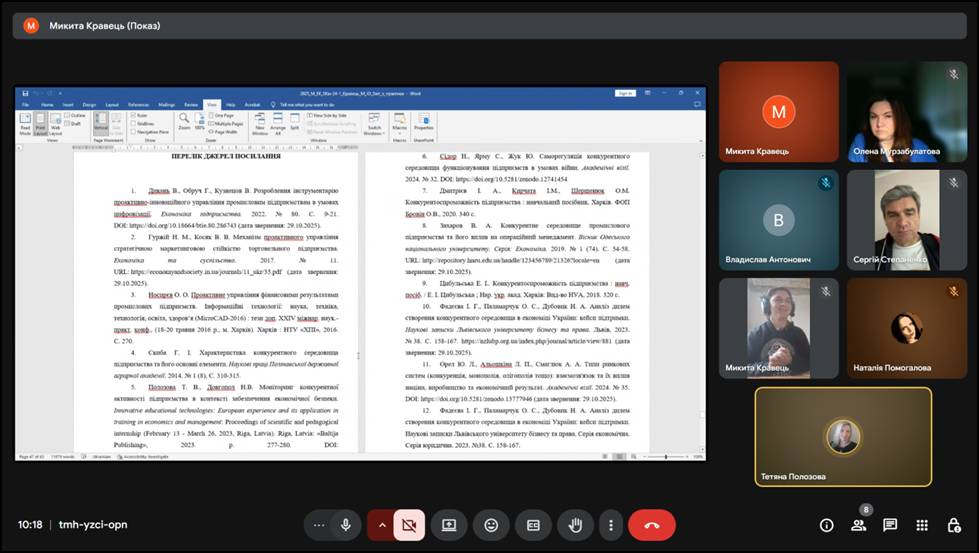Open the three-dot more options menu
979x553 pixels.
611,525
